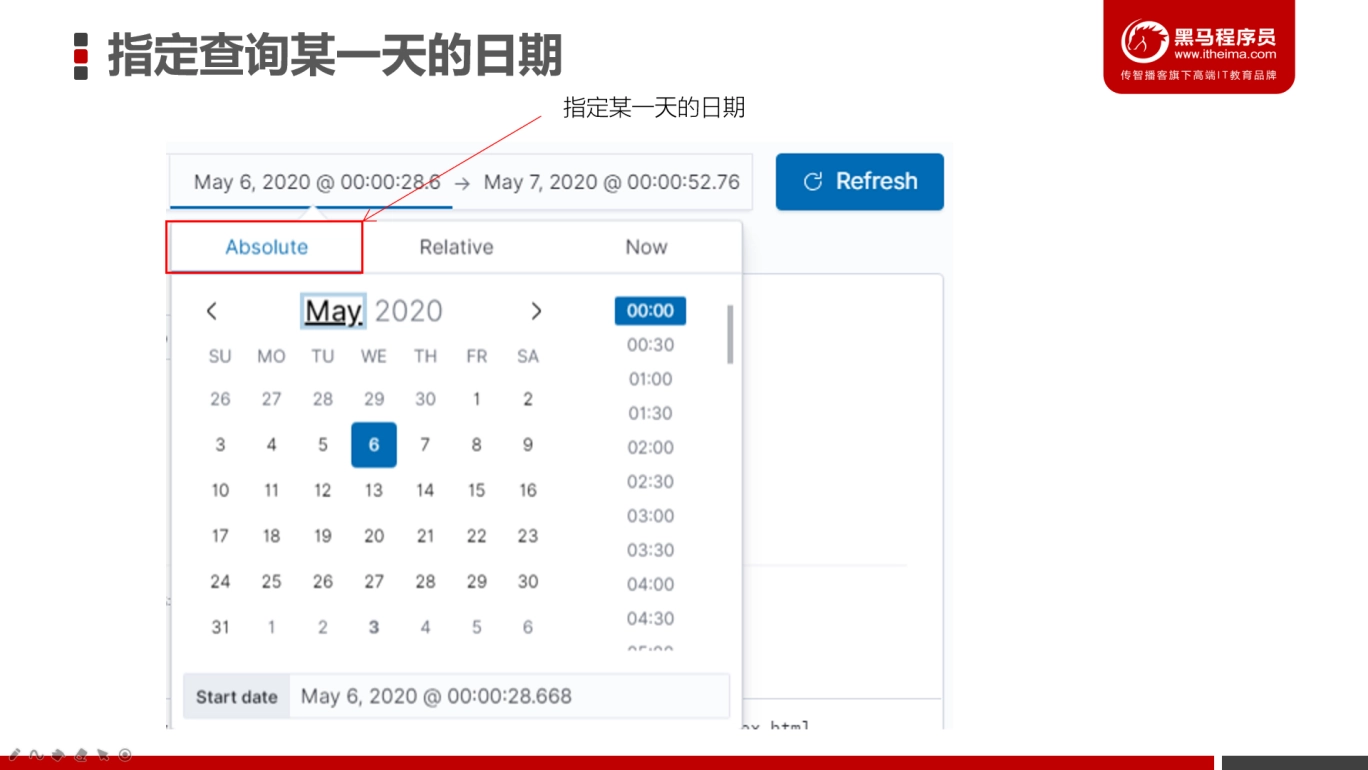Select day 13 in the calendar
Image resolution: width=1368 pixels, height=770 pixels.
(374, 490)
